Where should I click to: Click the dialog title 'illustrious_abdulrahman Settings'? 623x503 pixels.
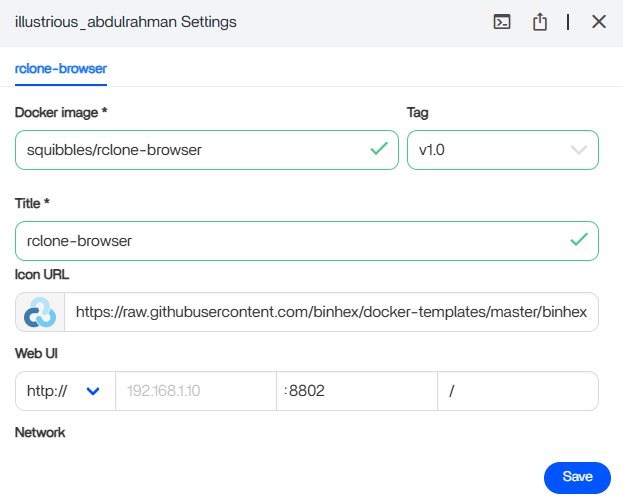126,22
